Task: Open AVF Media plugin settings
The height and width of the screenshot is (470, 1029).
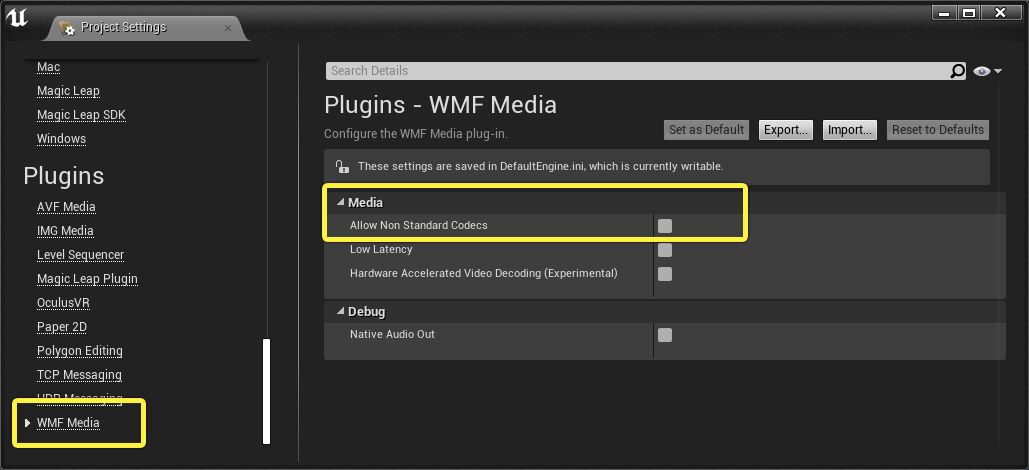Action: pos(66,207)
